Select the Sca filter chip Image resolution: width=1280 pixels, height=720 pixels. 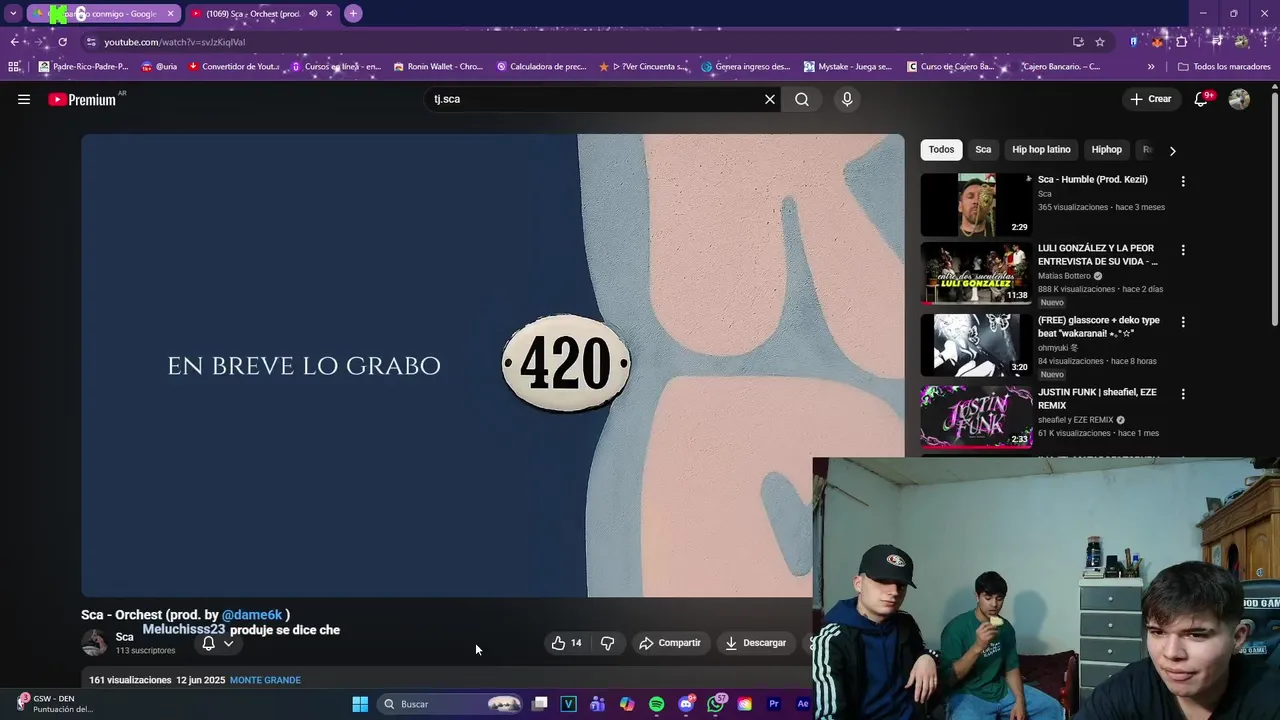(983, 150)
